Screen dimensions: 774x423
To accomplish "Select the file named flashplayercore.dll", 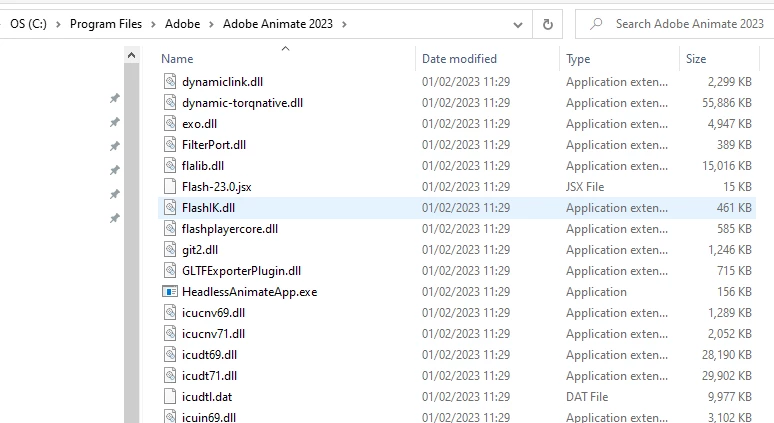I will tap(230, 229).
